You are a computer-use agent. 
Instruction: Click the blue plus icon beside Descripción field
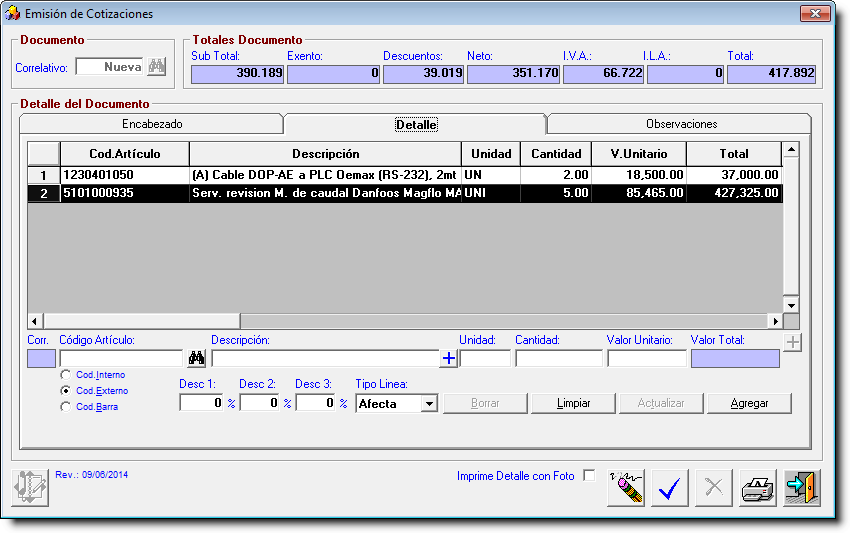[448, 358]
